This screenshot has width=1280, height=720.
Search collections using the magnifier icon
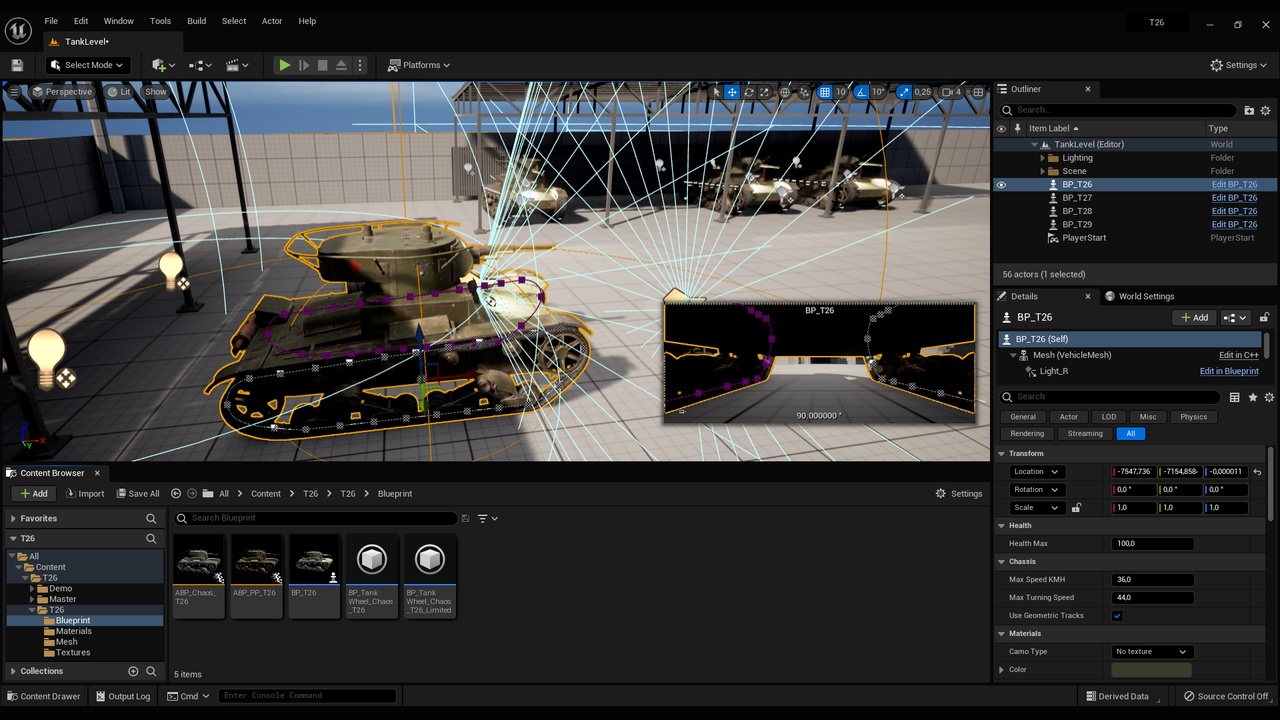151,671
